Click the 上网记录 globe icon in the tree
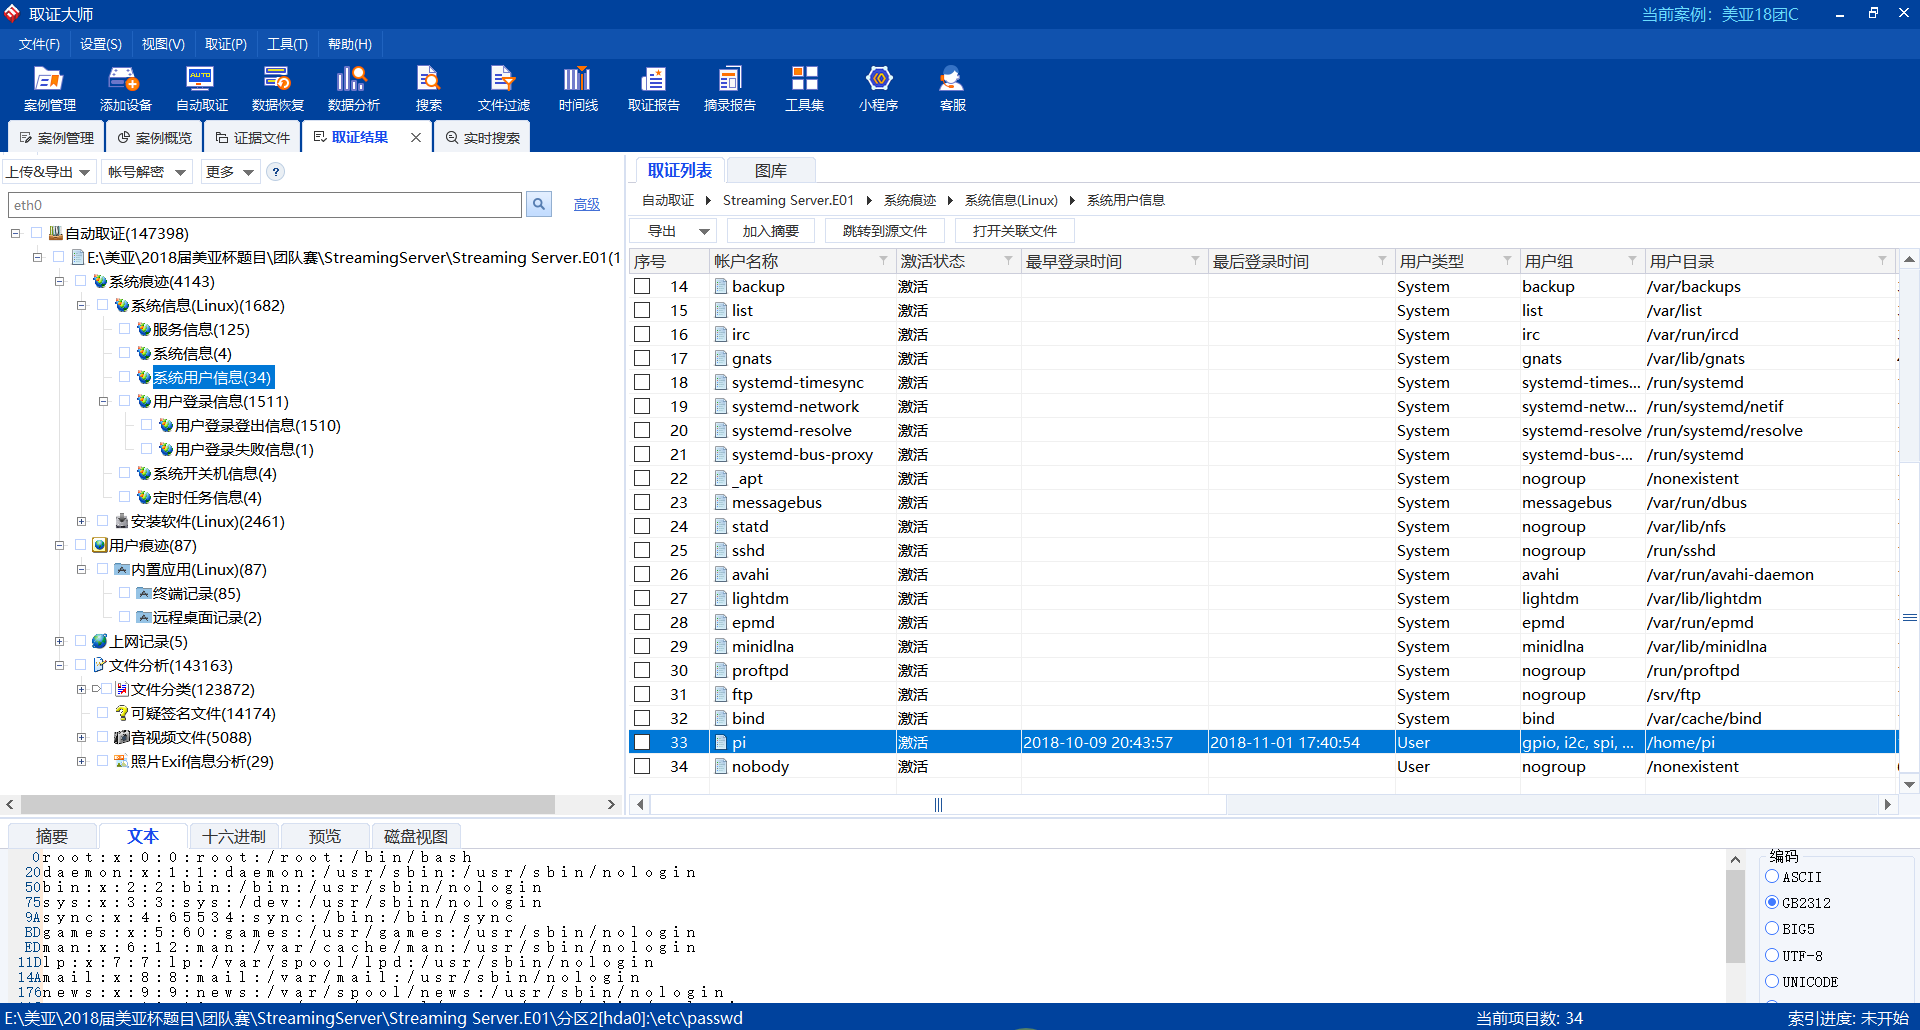The image size is (1920, 1030). (x=99, y=641)
